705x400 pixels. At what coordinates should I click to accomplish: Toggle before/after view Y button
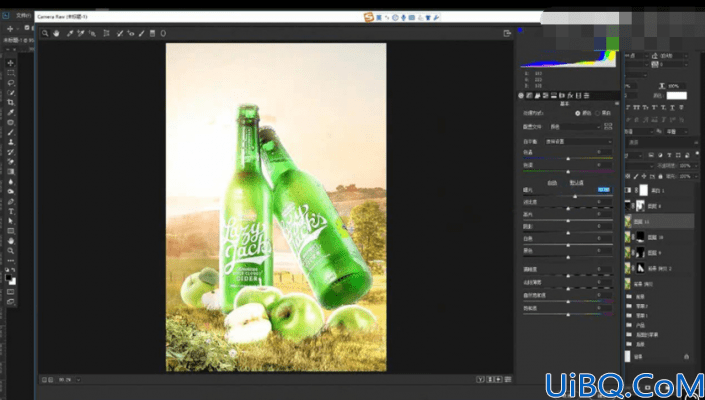coord(480,380)
